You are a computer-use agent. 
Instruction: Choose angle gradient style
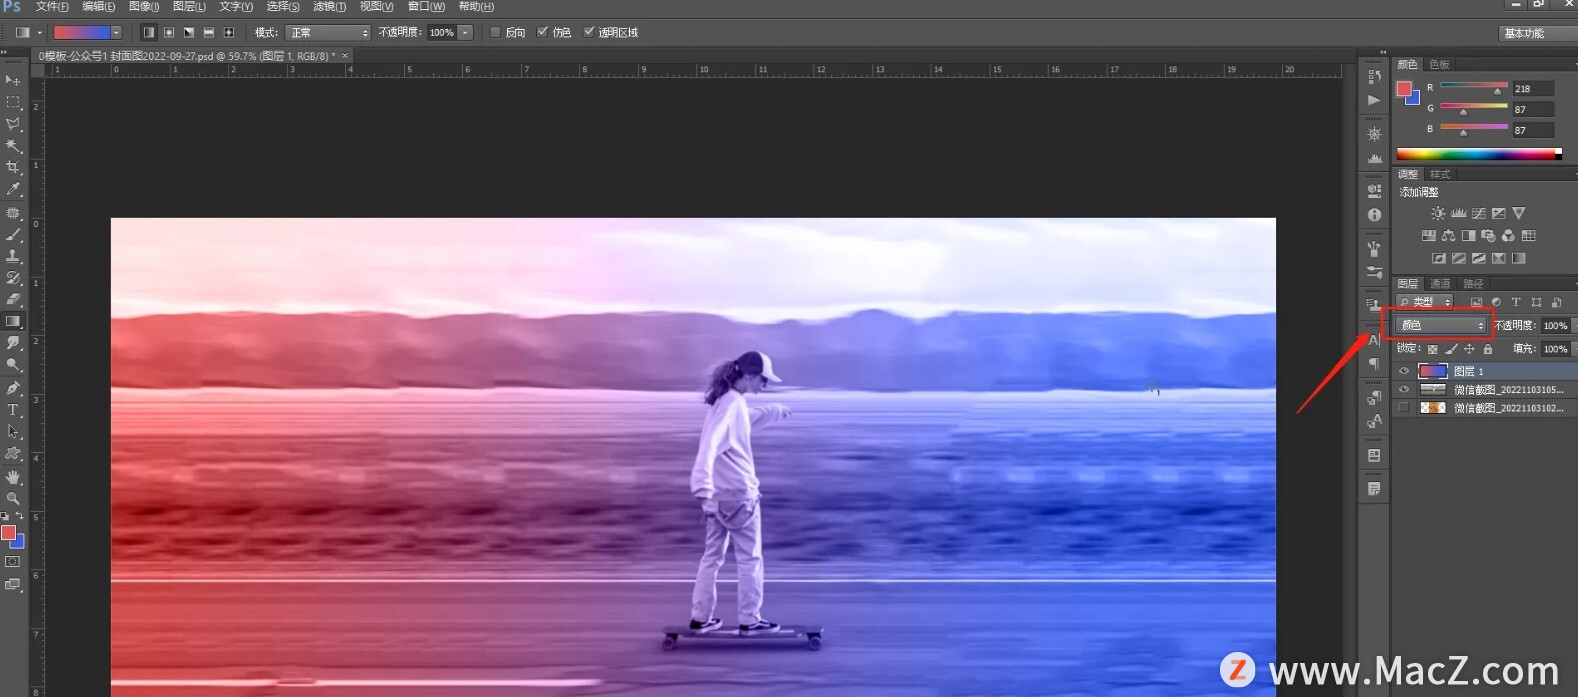point(188,32)
